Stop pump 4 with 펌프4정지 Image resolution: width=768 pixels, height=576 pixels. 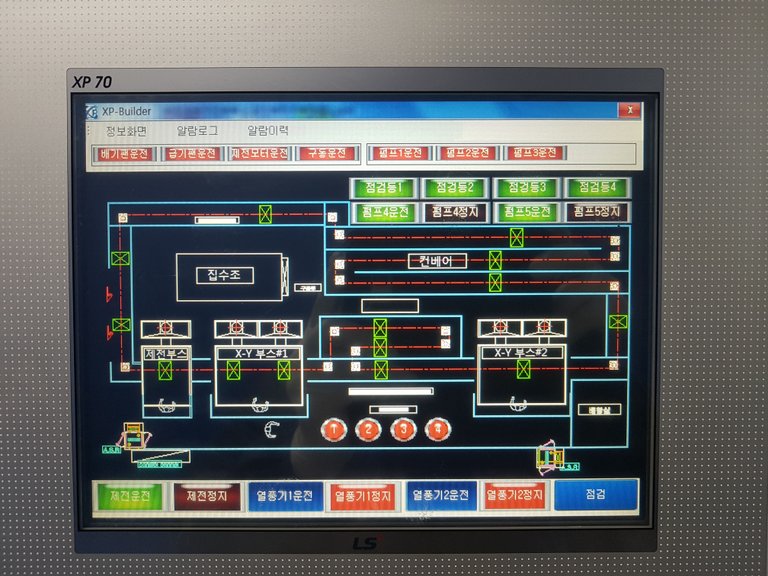(455, 213)
